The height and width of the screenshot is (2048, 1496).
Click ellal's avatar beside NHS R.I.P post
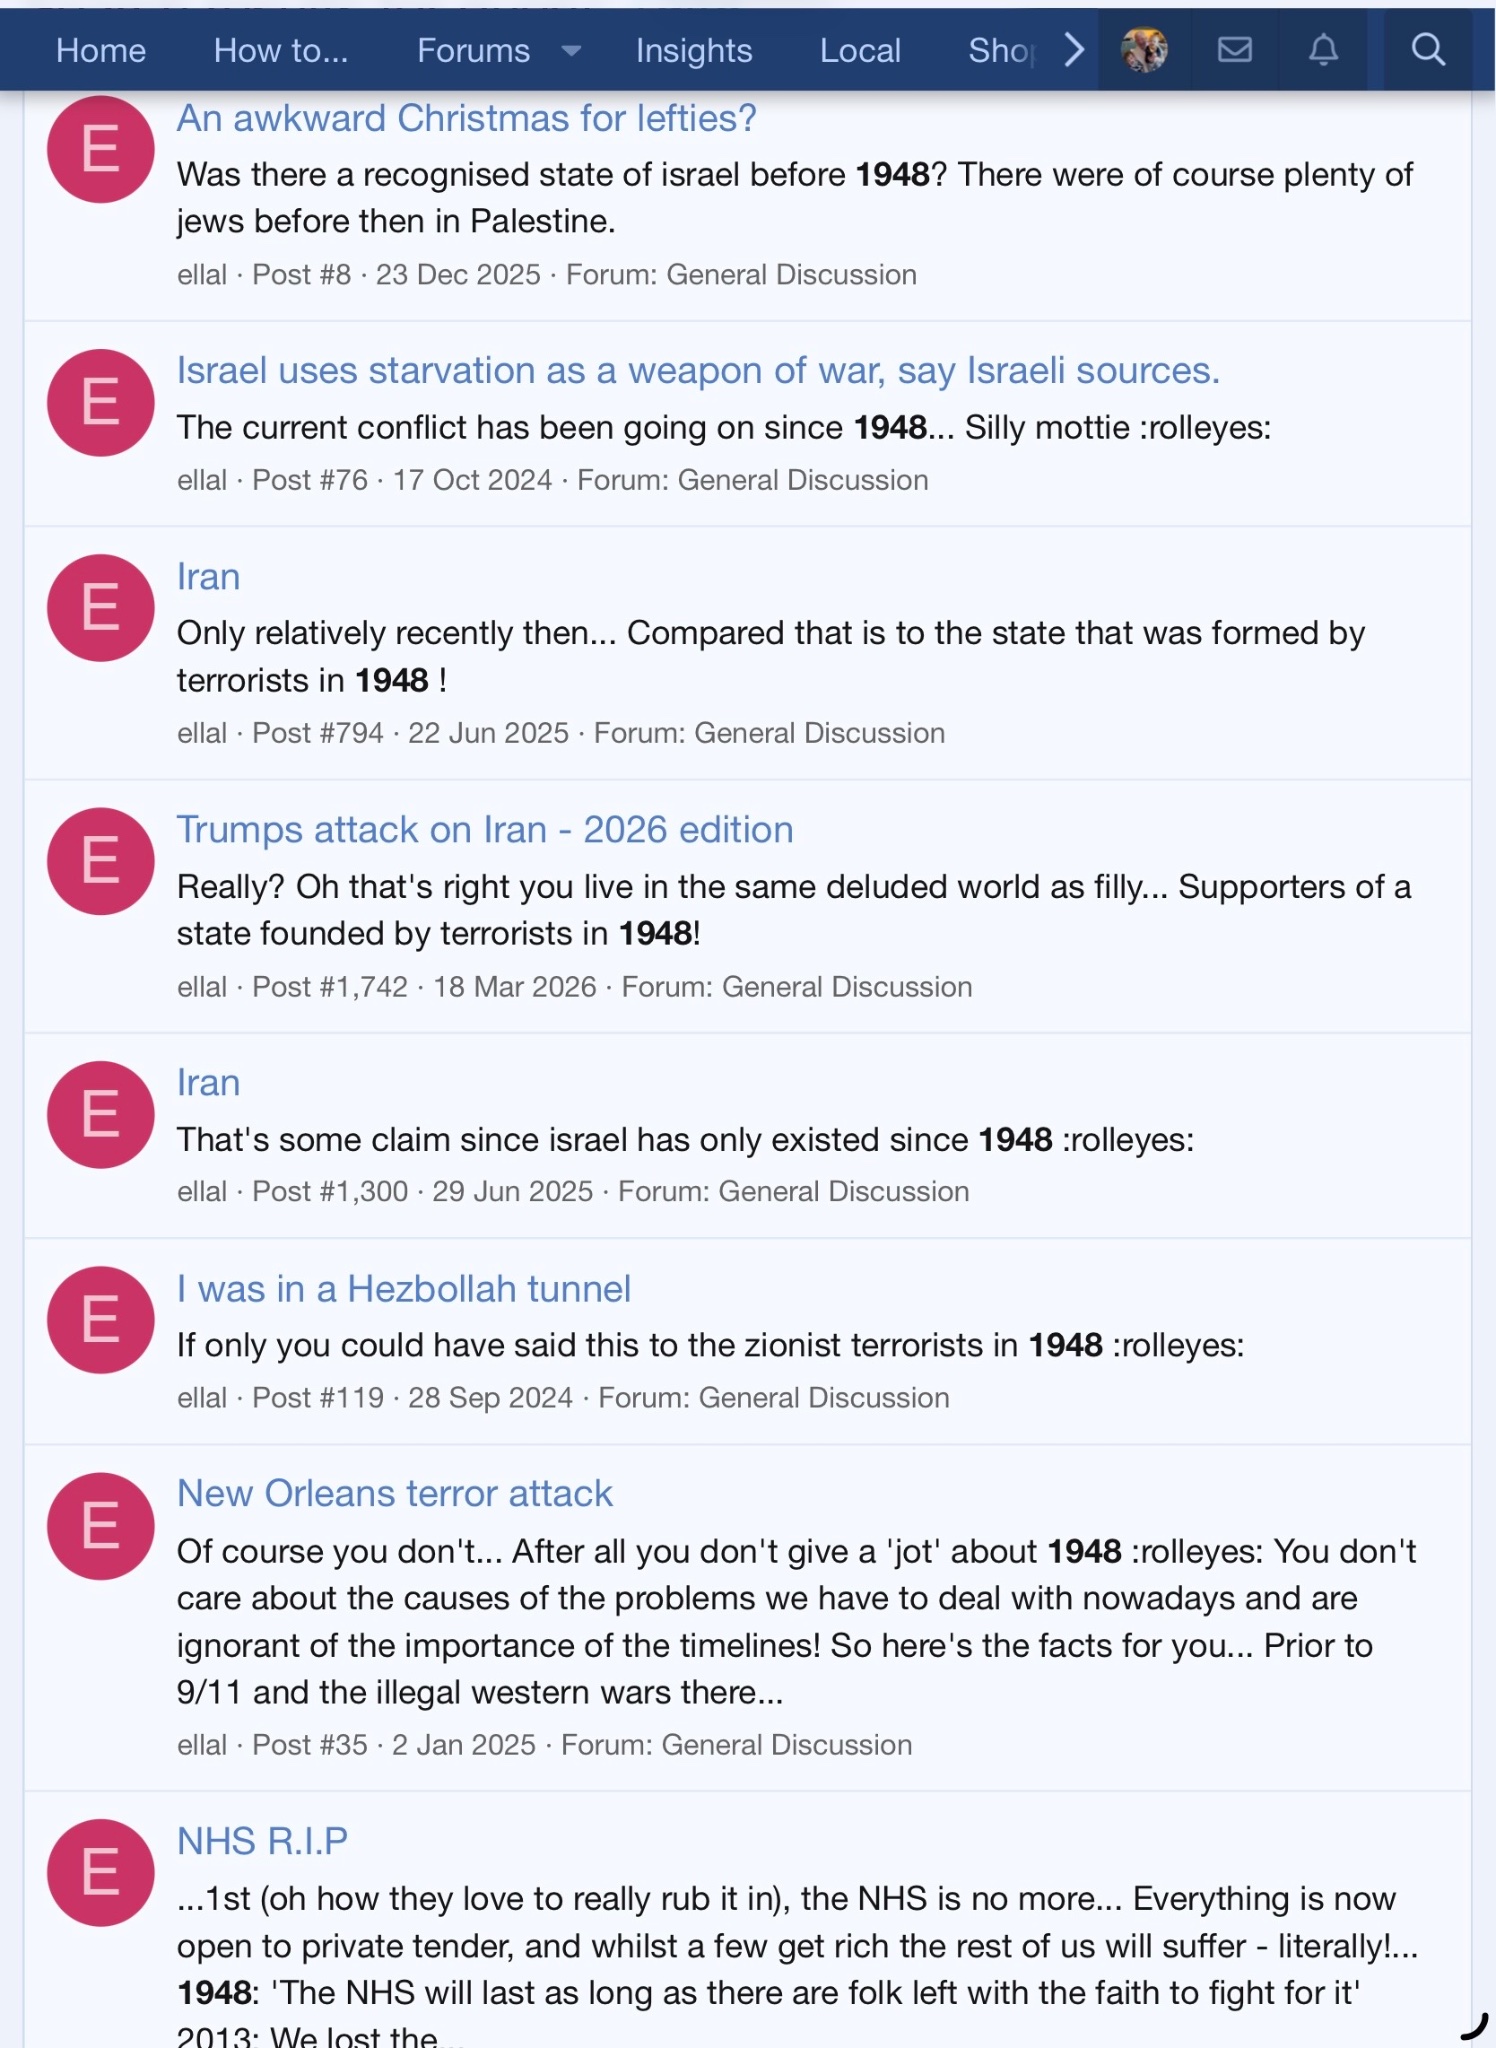pos(101,1872)
